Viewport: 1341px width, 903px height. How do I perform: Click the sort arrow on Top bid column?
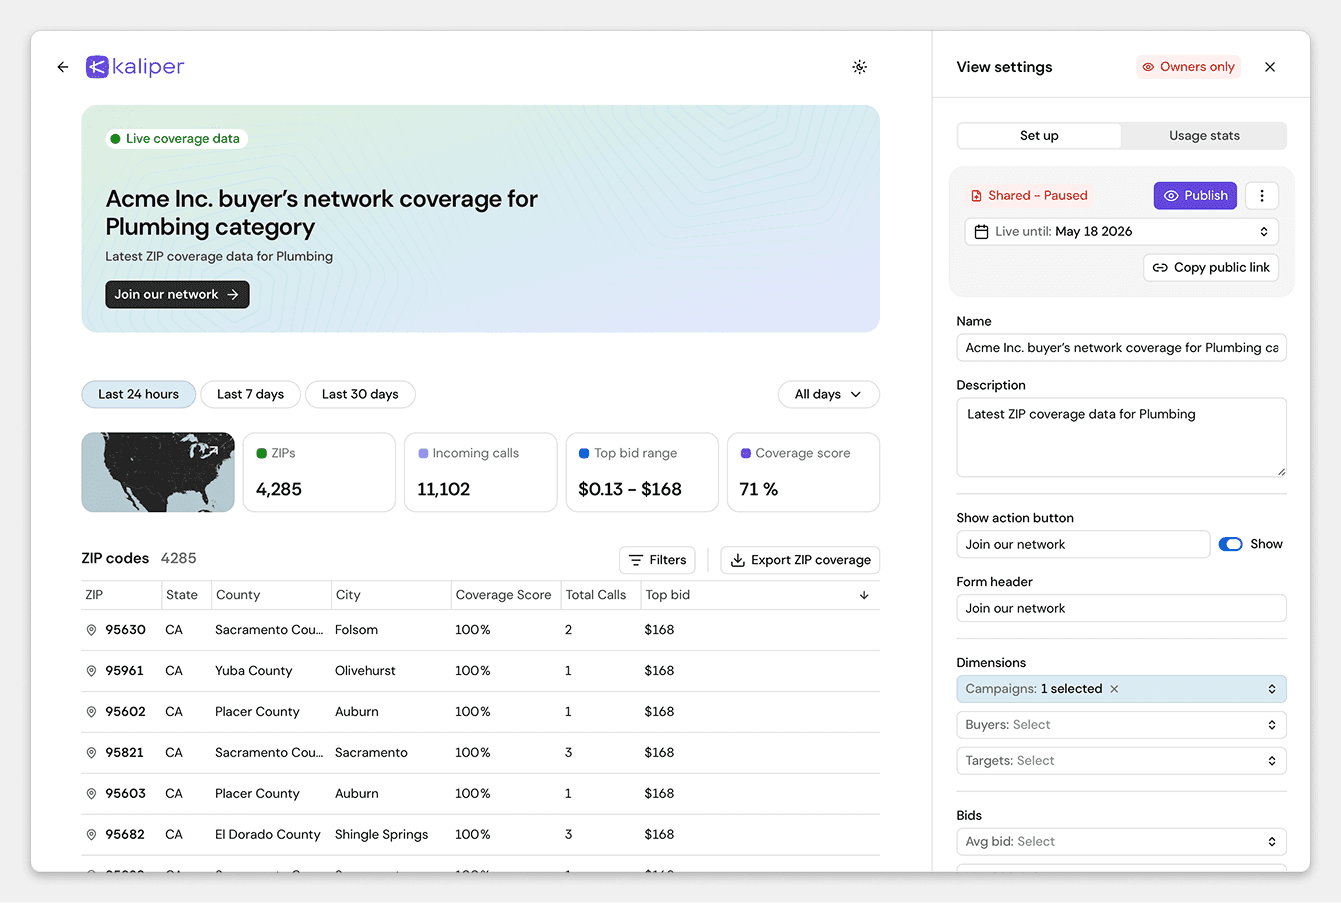point(864,594)
